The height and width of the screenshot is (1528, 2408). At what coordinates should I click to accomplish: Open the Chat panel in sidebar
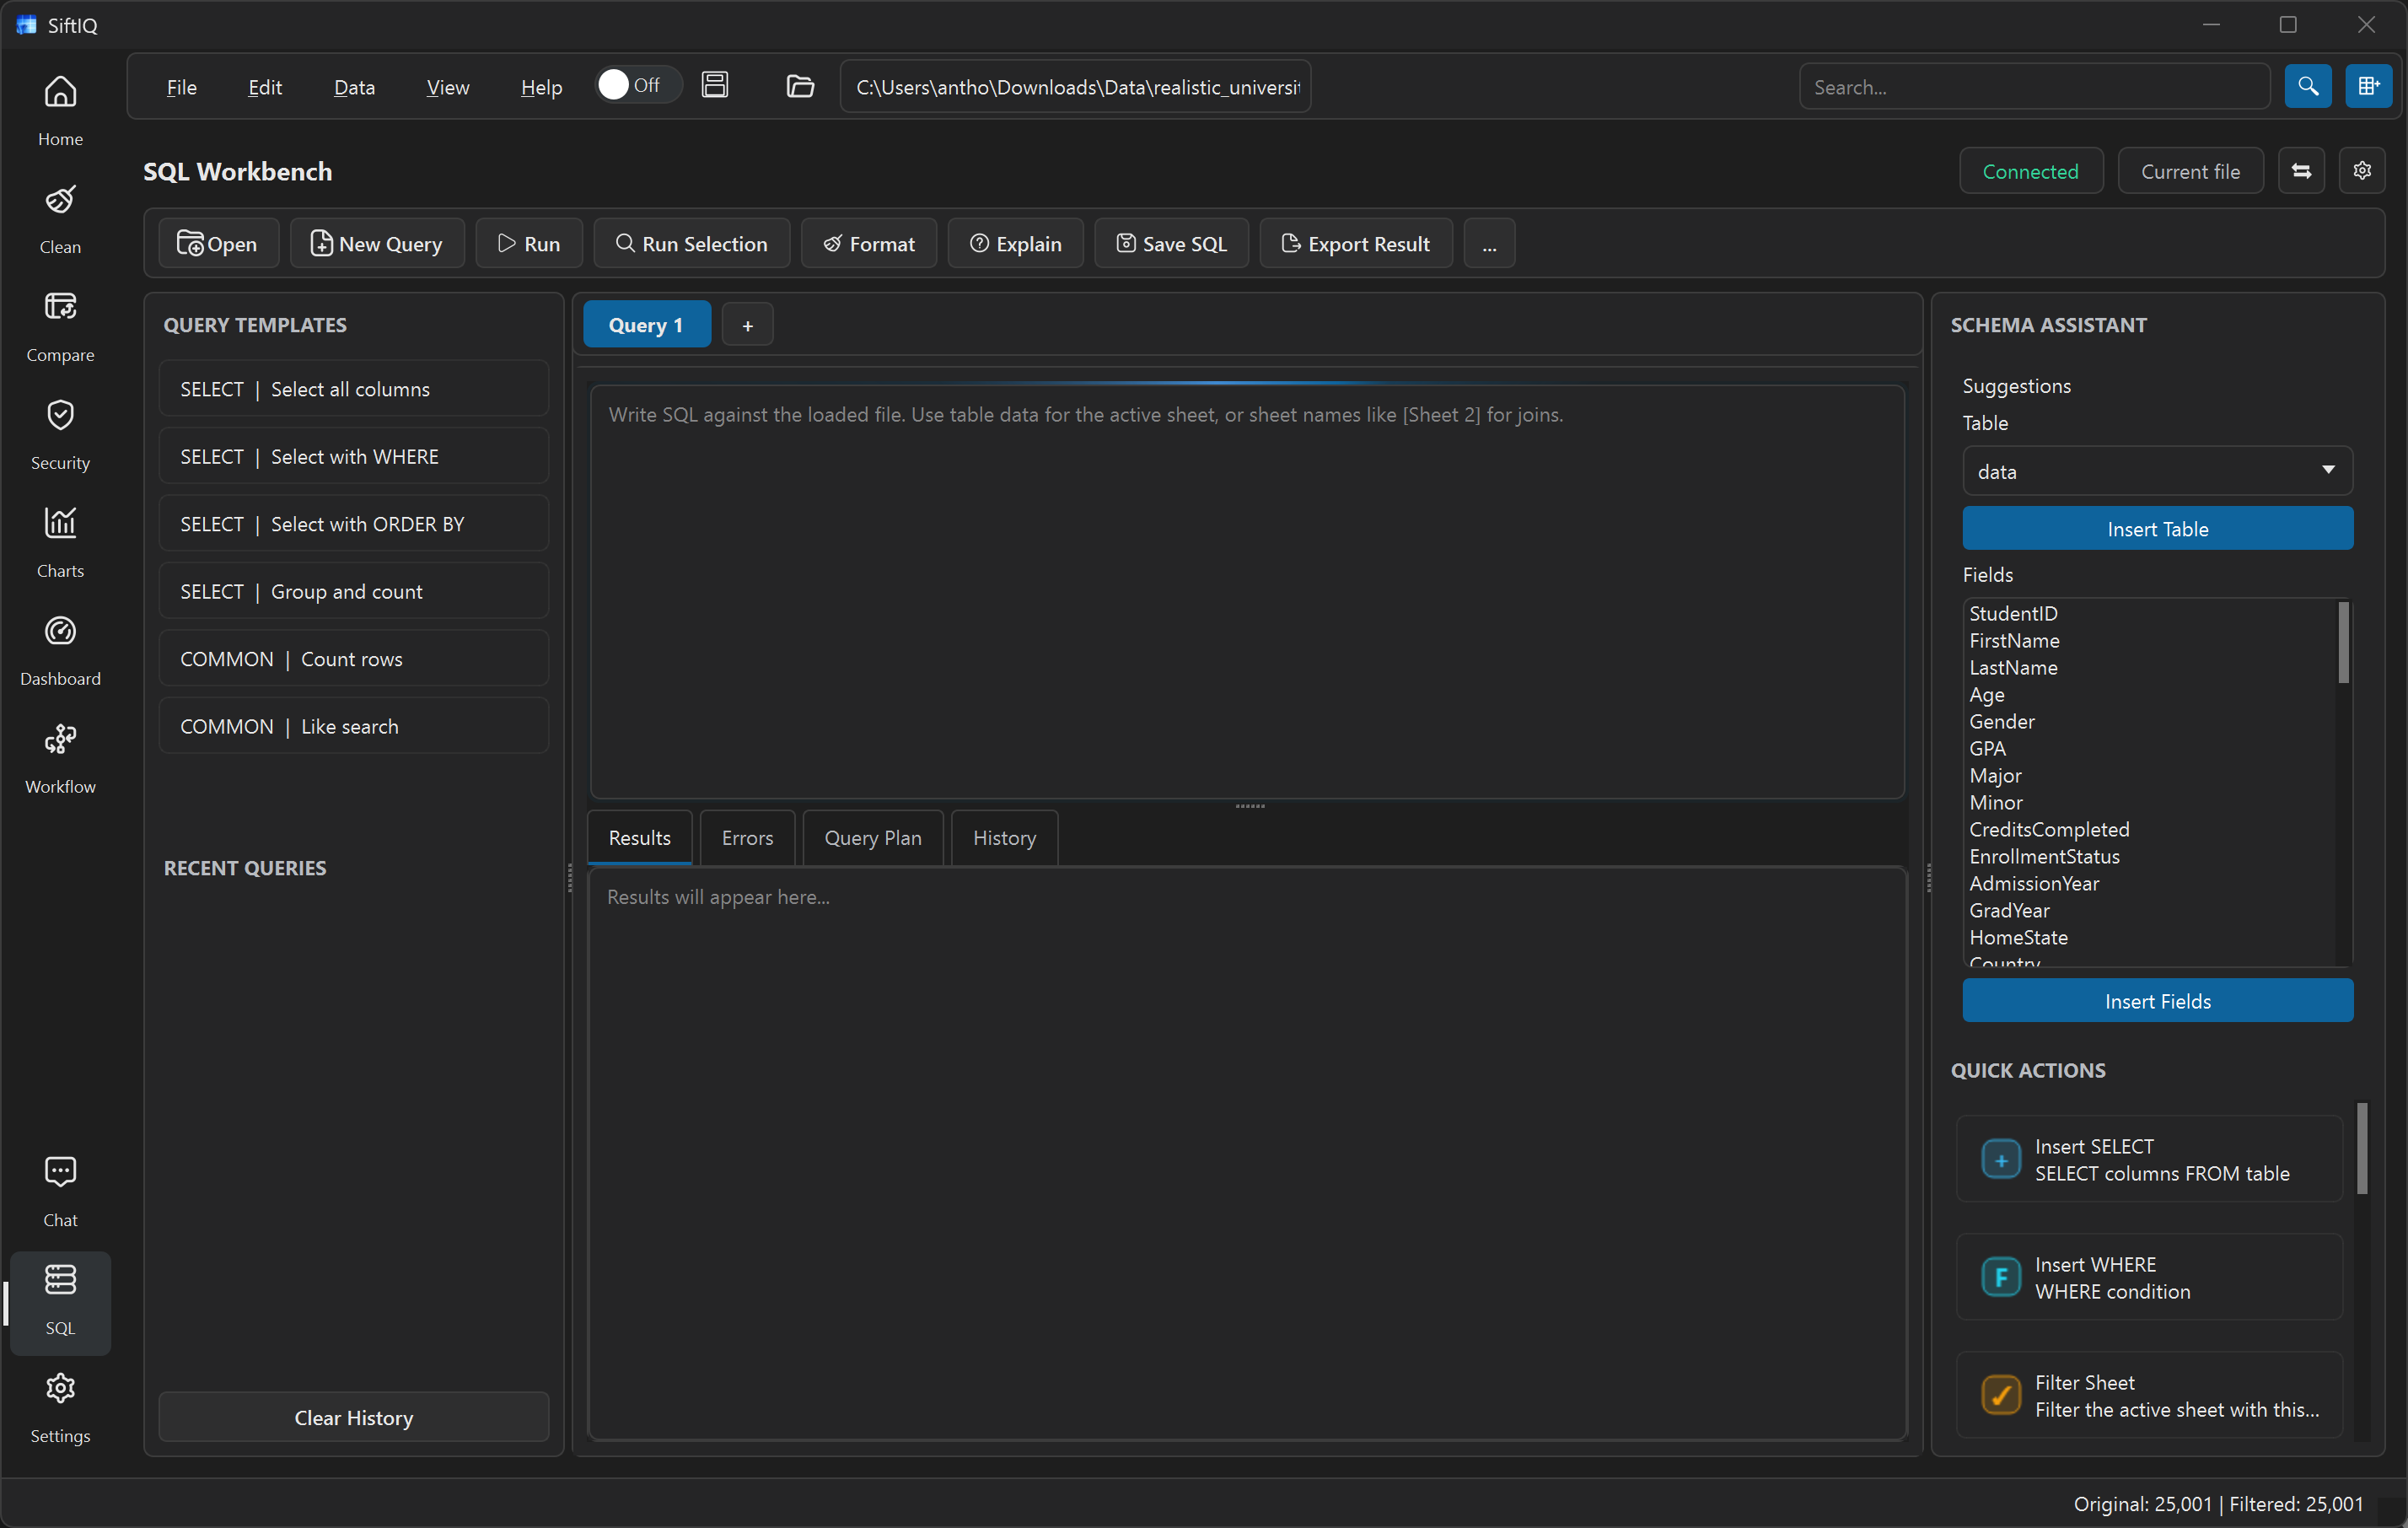60,1191
